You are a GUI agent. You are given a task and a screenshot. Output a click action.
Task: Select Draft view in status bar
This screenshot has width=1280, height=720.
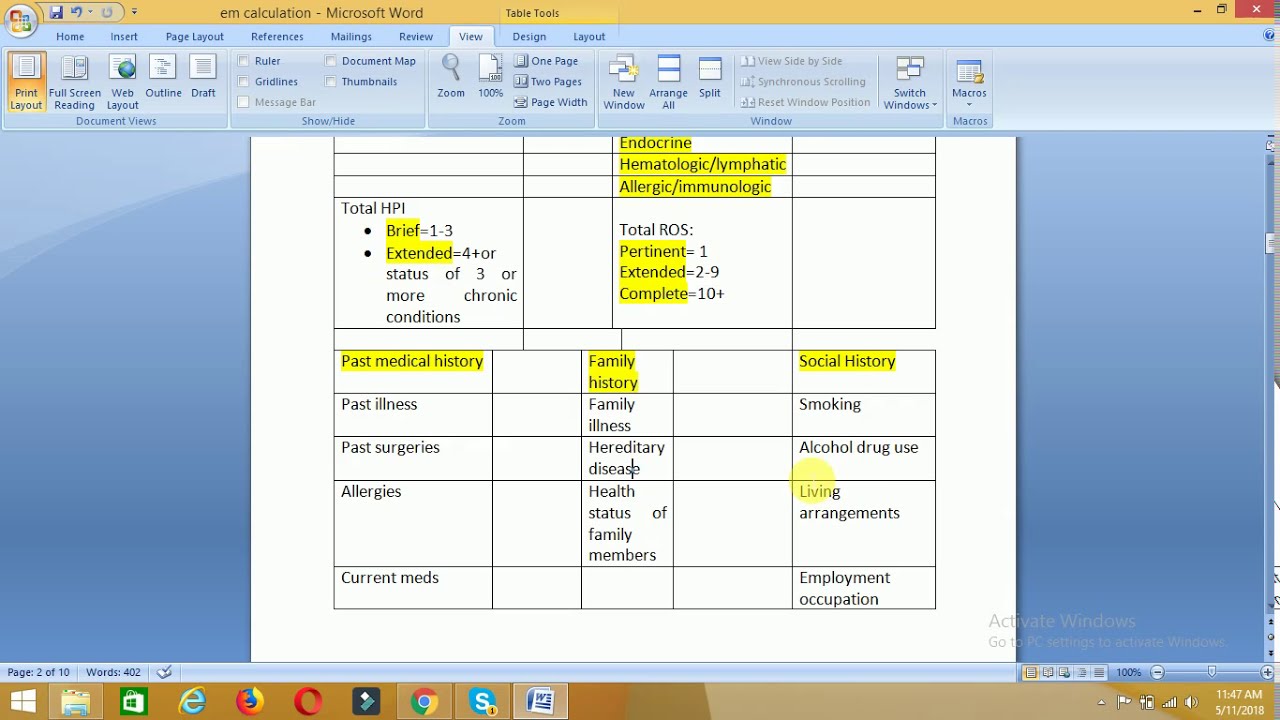coord(1098,673)
